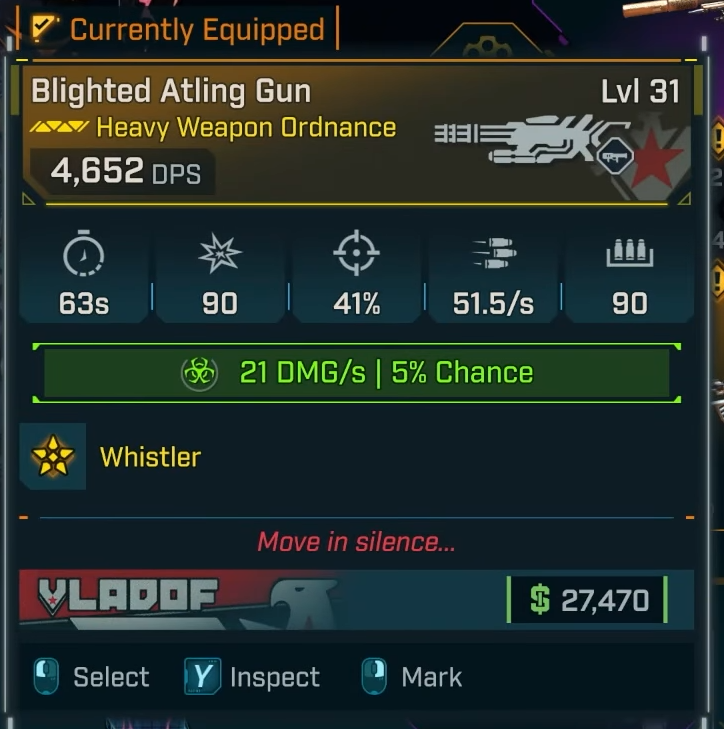724x729 pixels.
Task: Click the Whistler gold star perk icon
Action: tap(53, 456)
